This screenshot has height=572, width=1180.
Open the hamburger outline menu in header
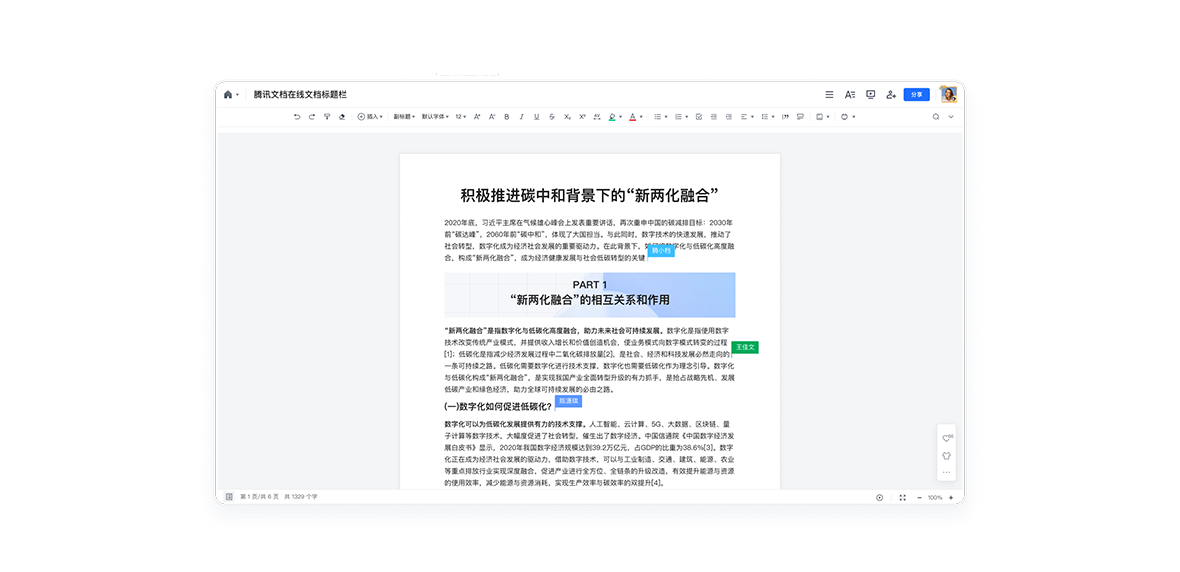(829, 94)
